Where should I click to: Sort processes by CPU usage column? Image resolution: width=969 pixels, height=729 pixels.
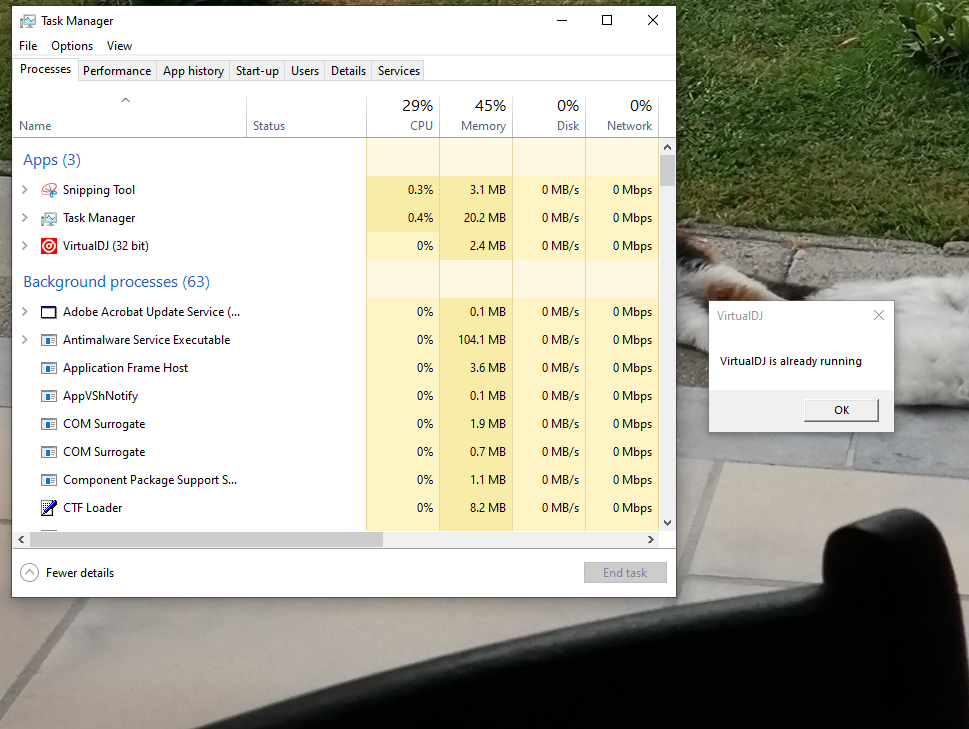click(403, 117)
